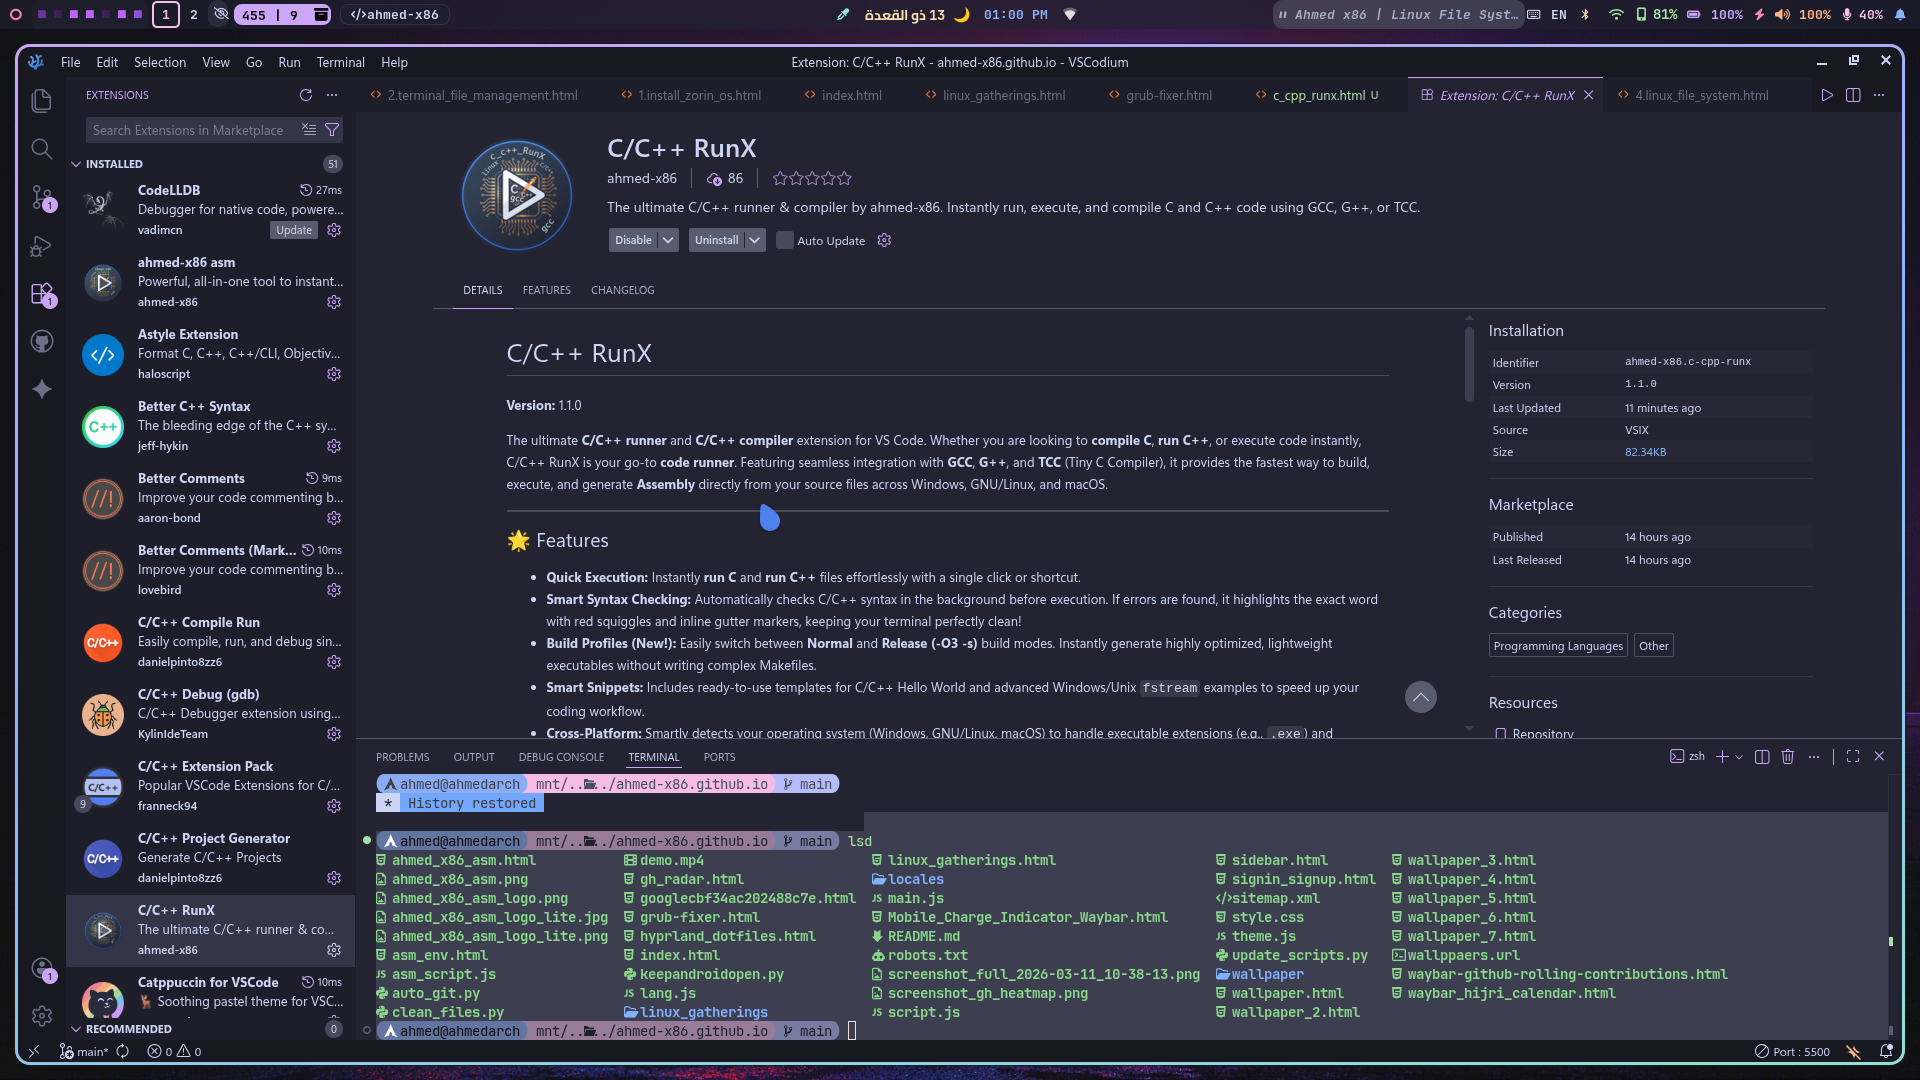Open the manage gear for Astyle Extension

(334, 374)
